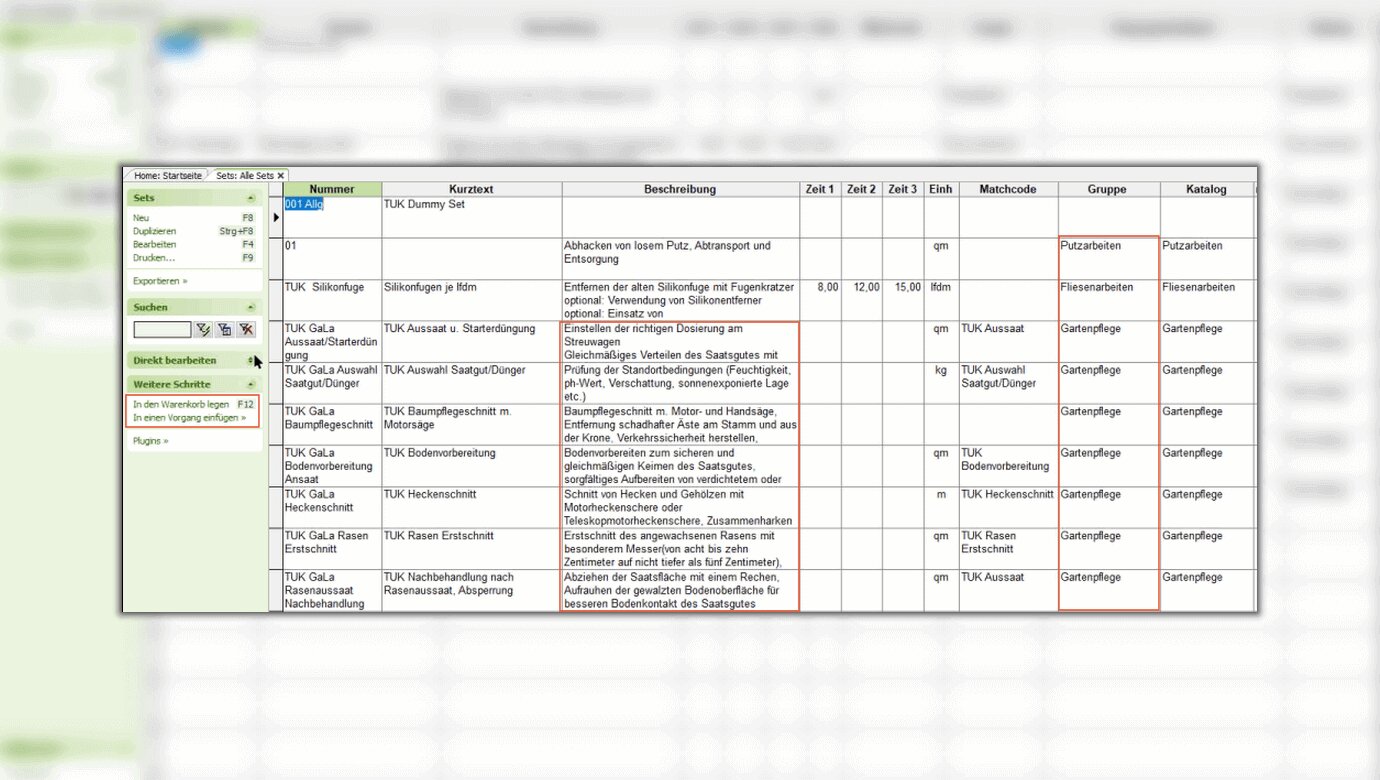Screen dimensions: 1380x780
Task: Collapse the Weitere Schritte section
Action: (x=250, y=385)
